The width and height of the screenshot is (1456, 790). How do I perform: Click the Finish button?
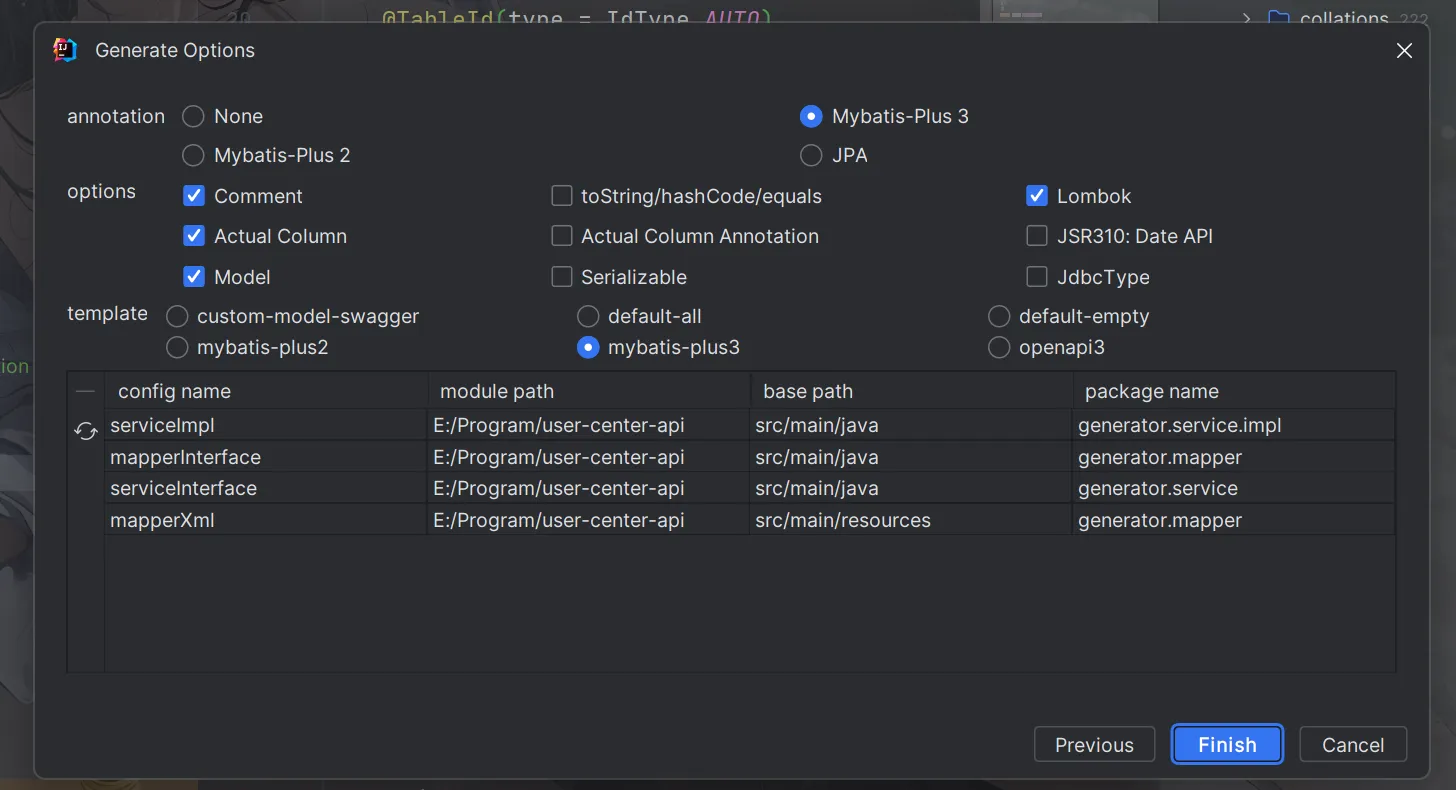[1227, 745]
